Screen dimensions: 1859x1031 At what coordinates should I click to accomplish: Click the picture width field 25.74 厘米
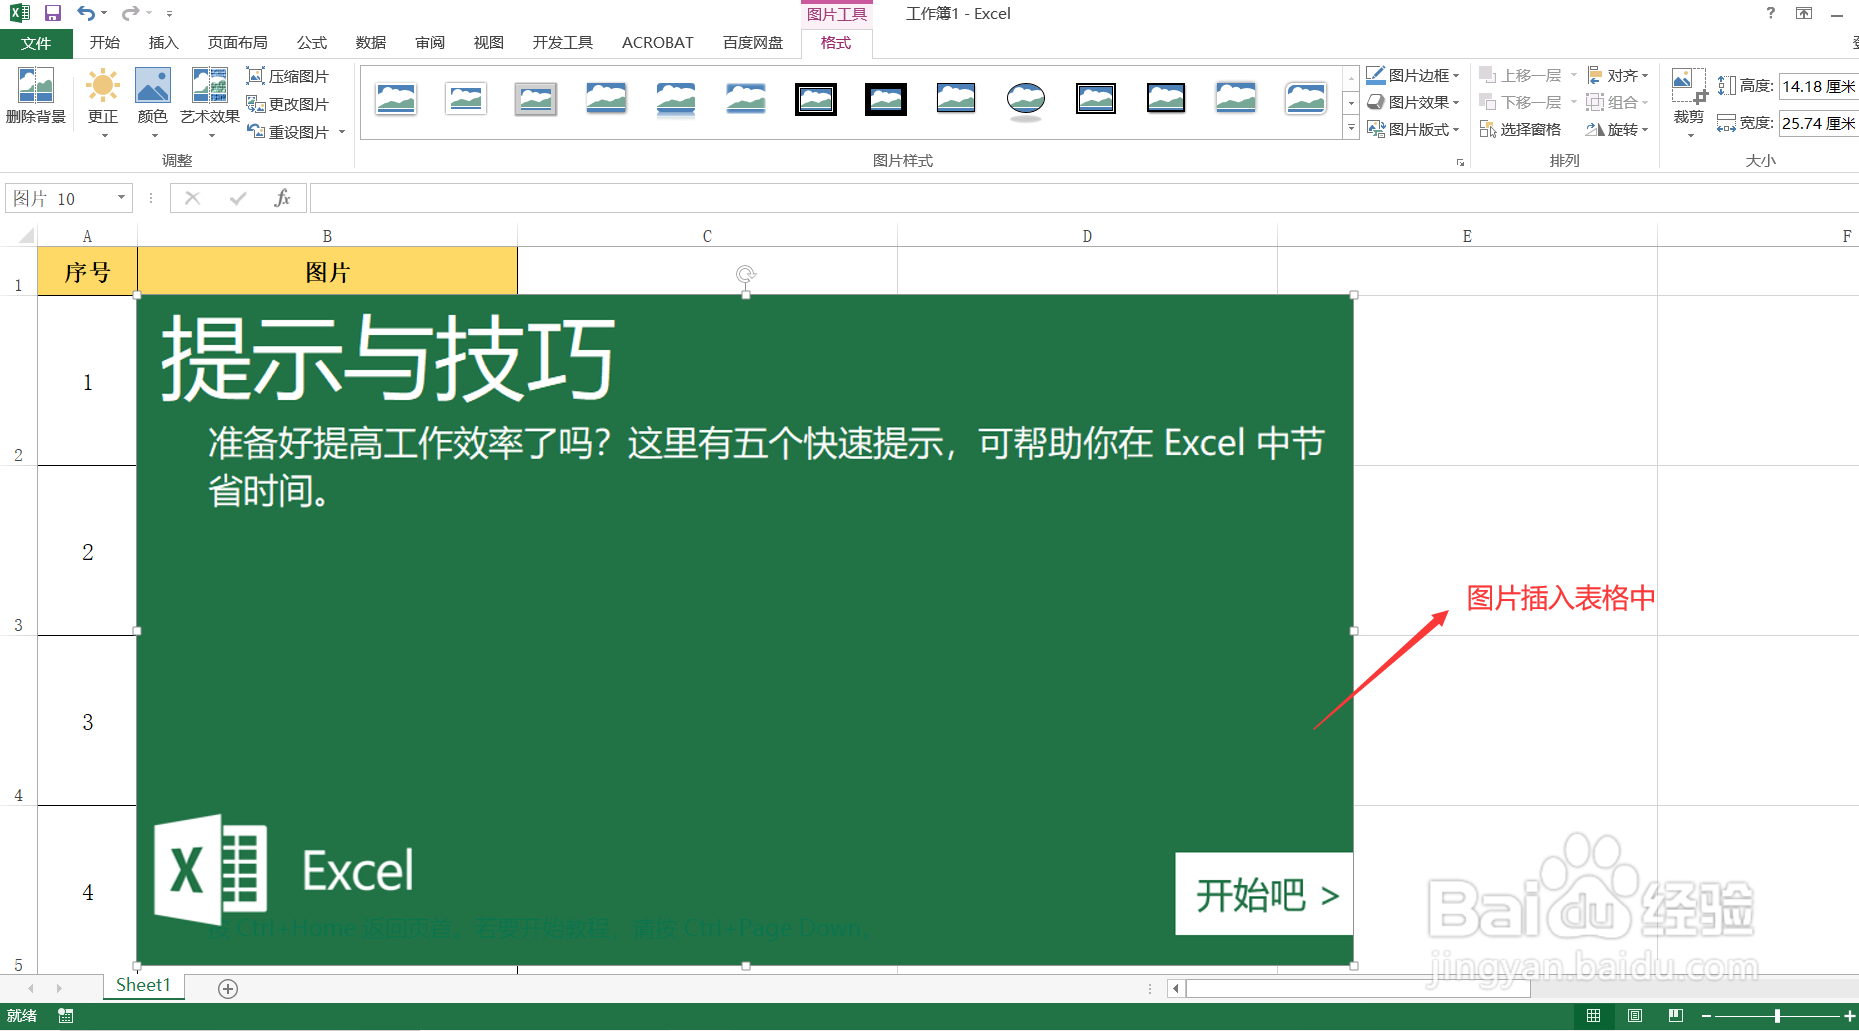click(1818, 123)
